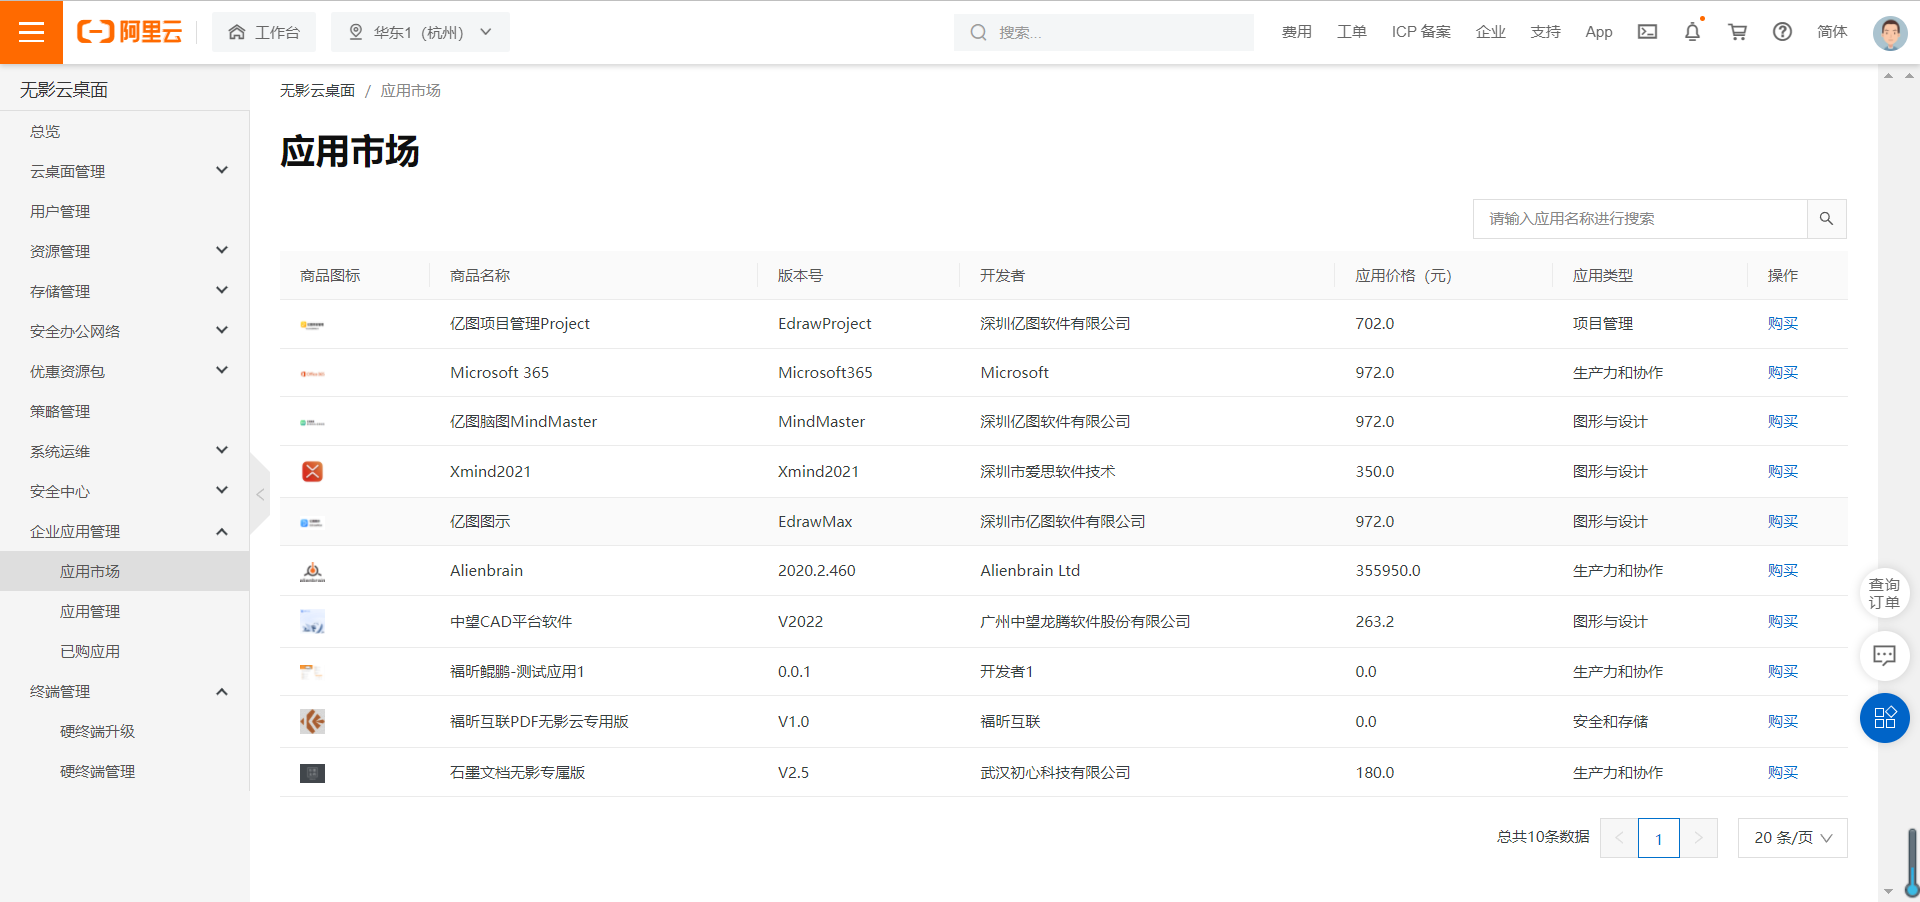Click the 亿图脑图MindMaster product icon
Screen dimensions: 1920x902
pyautogui.click(x=312, y=422)
